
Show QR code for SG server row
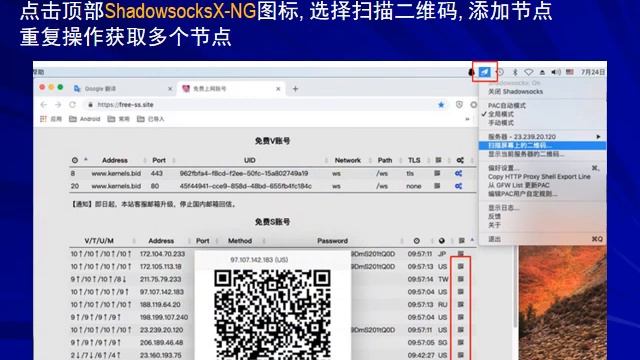point(461,342)
